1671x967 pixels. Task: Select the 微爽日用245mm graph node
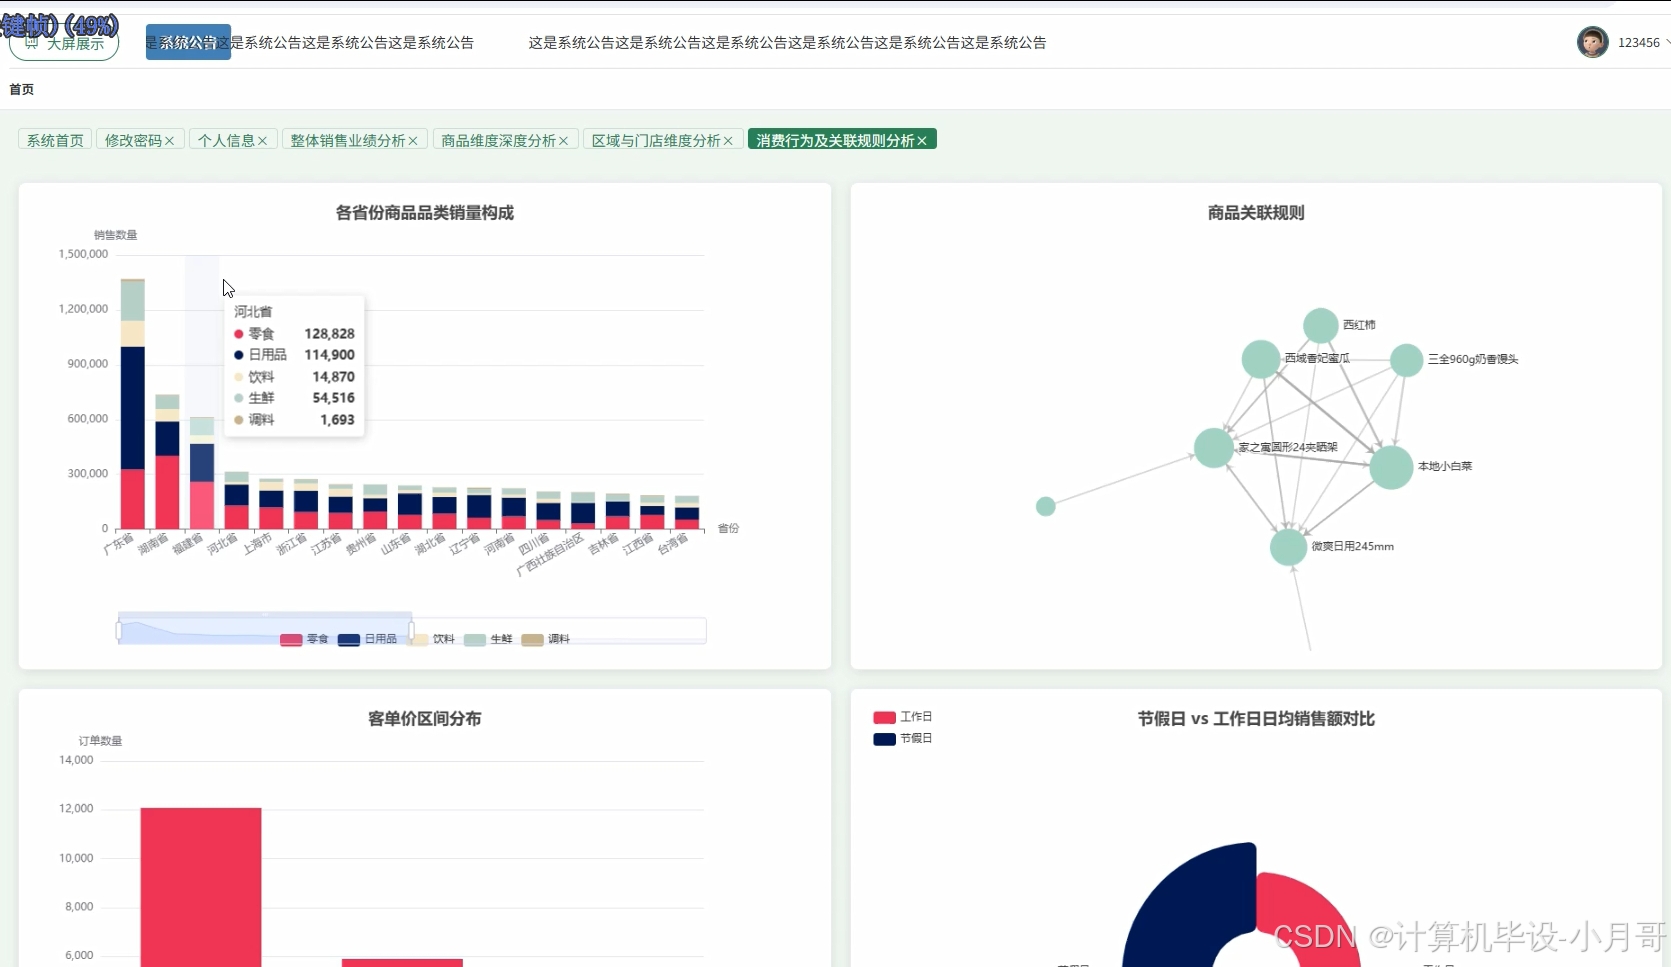1288,547
